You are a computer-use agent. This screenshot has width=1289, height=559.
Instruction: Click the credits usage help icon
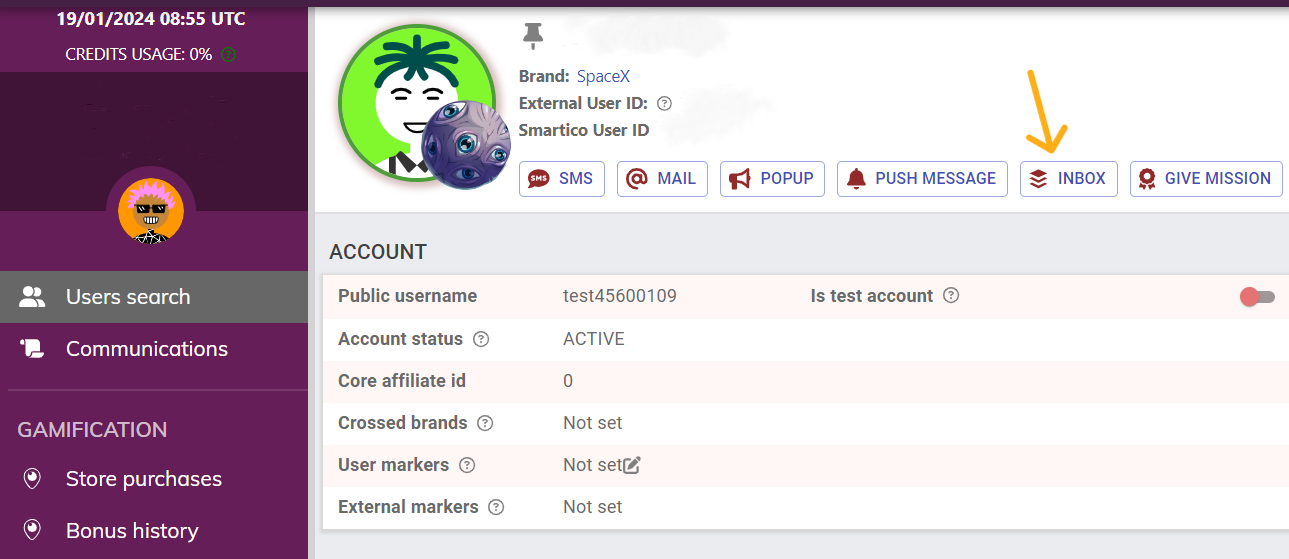[228, 54]
